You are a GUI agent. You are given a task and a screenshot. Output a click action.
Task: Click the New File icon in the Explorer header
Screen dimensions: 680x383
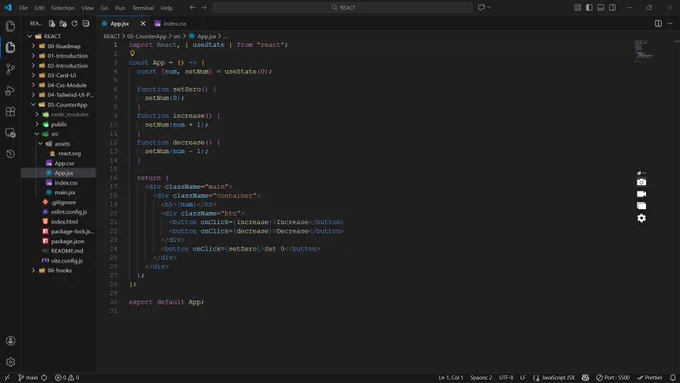(52, 23)
